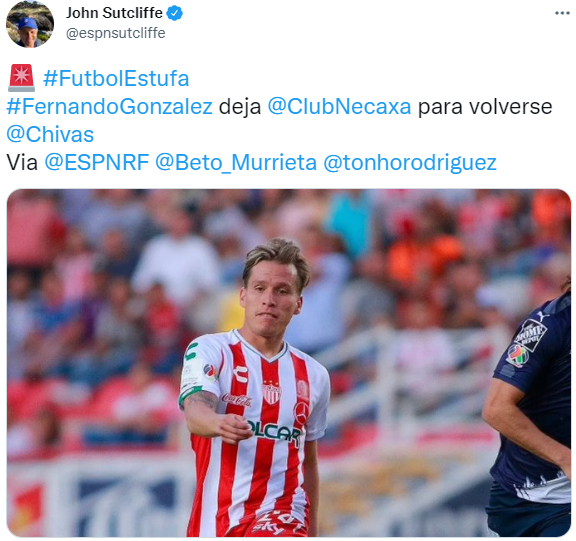Click the word 'Via' in tweet
This screenshot has width=576, height=541.
pos(22,162)
